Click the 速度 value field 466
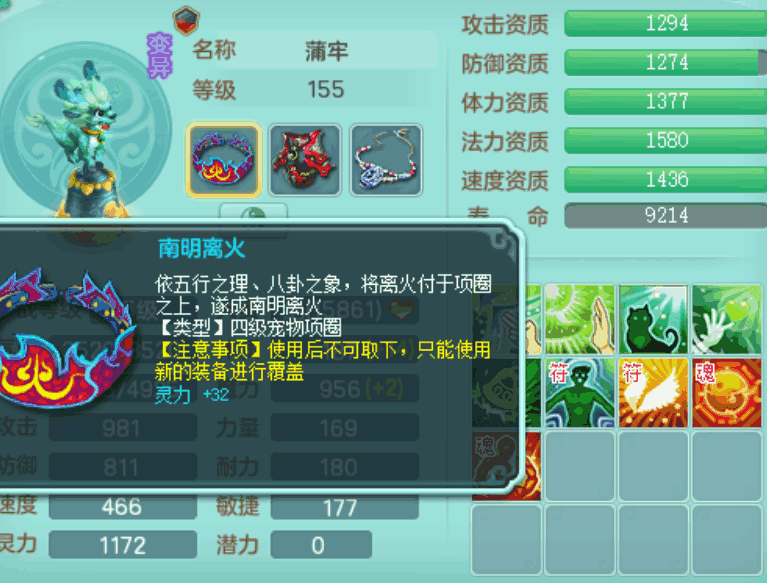Viewport: 767px width, 583px height. tap(123, 507)
